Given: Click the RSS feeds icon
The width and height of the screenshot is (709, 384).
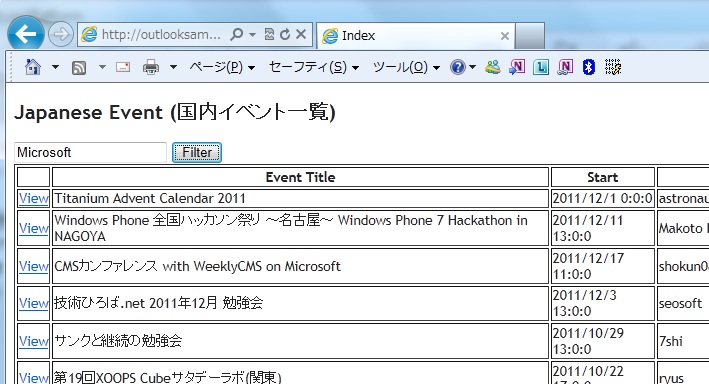Looking at the screenshot, I should click(x=79, y=68).
